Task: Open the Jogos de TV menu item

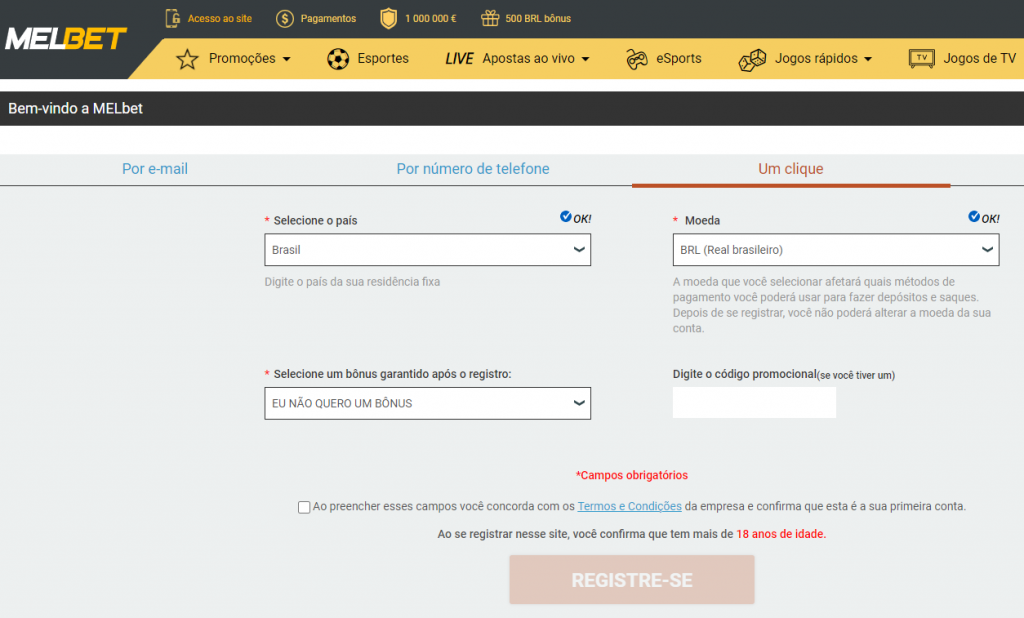Action: [980, 58]
